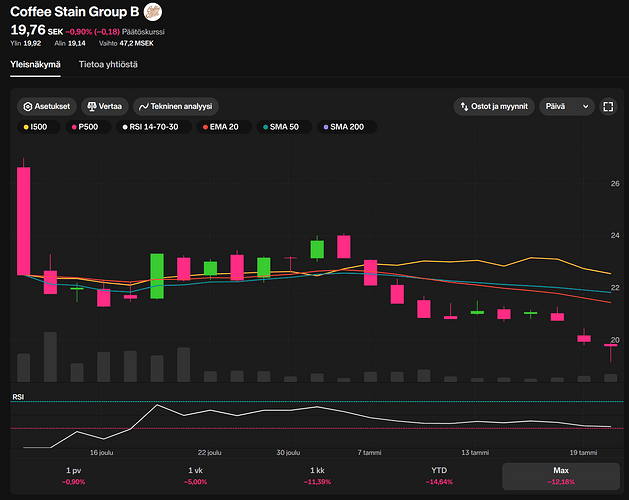This screenshot has height=500, width=629.
Task: Select the YTD time range
Action: [x=438, y=475]
